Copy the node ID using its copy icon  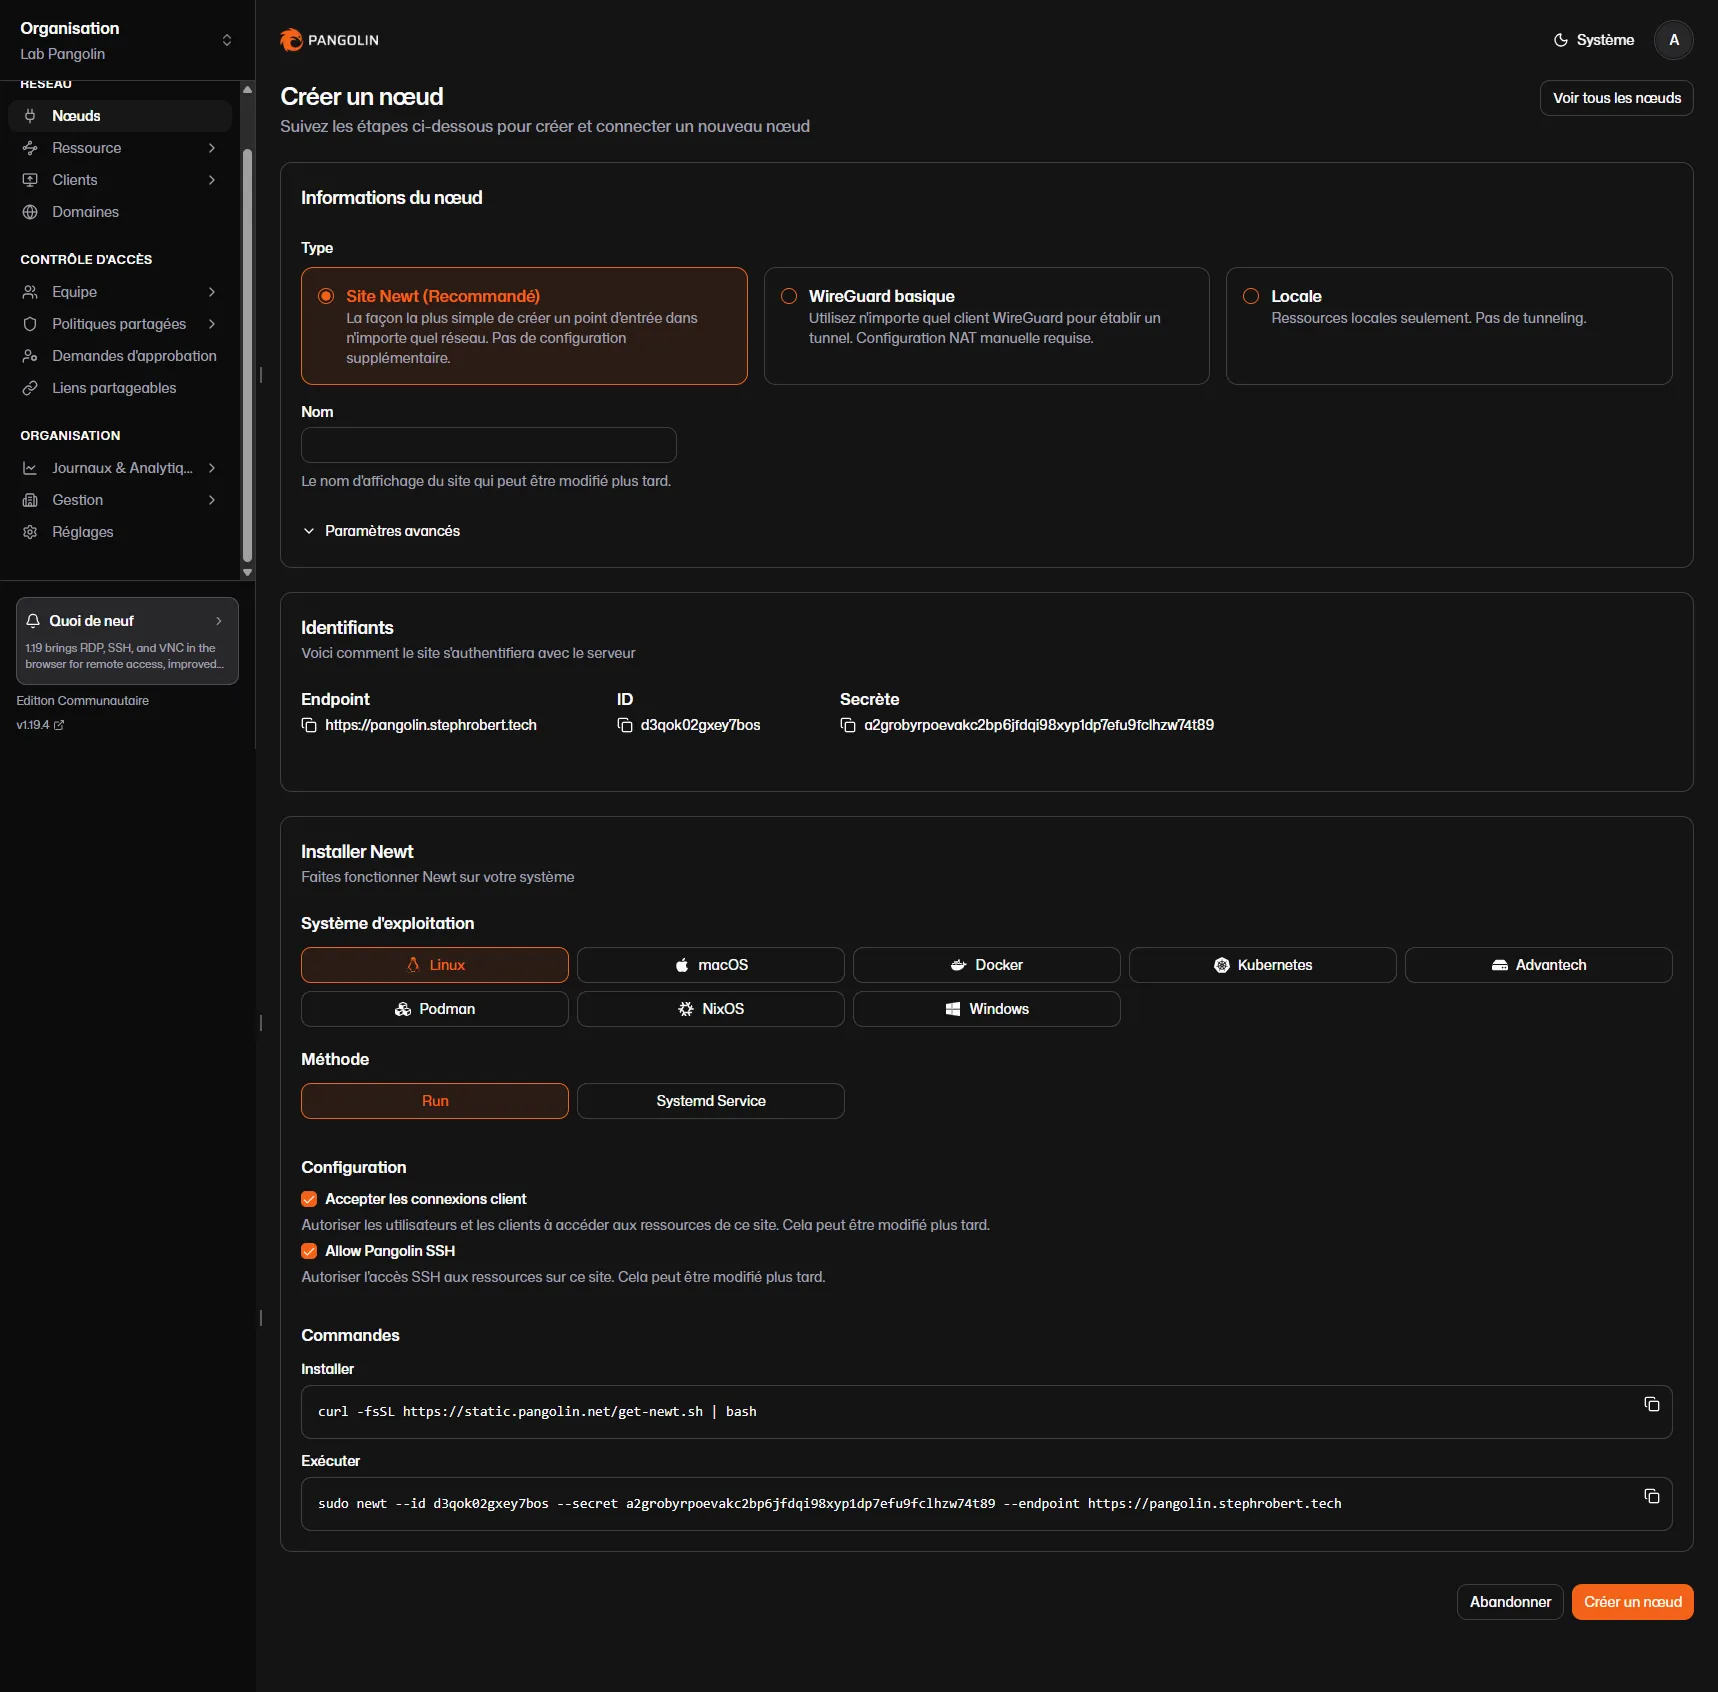(625, 725)
